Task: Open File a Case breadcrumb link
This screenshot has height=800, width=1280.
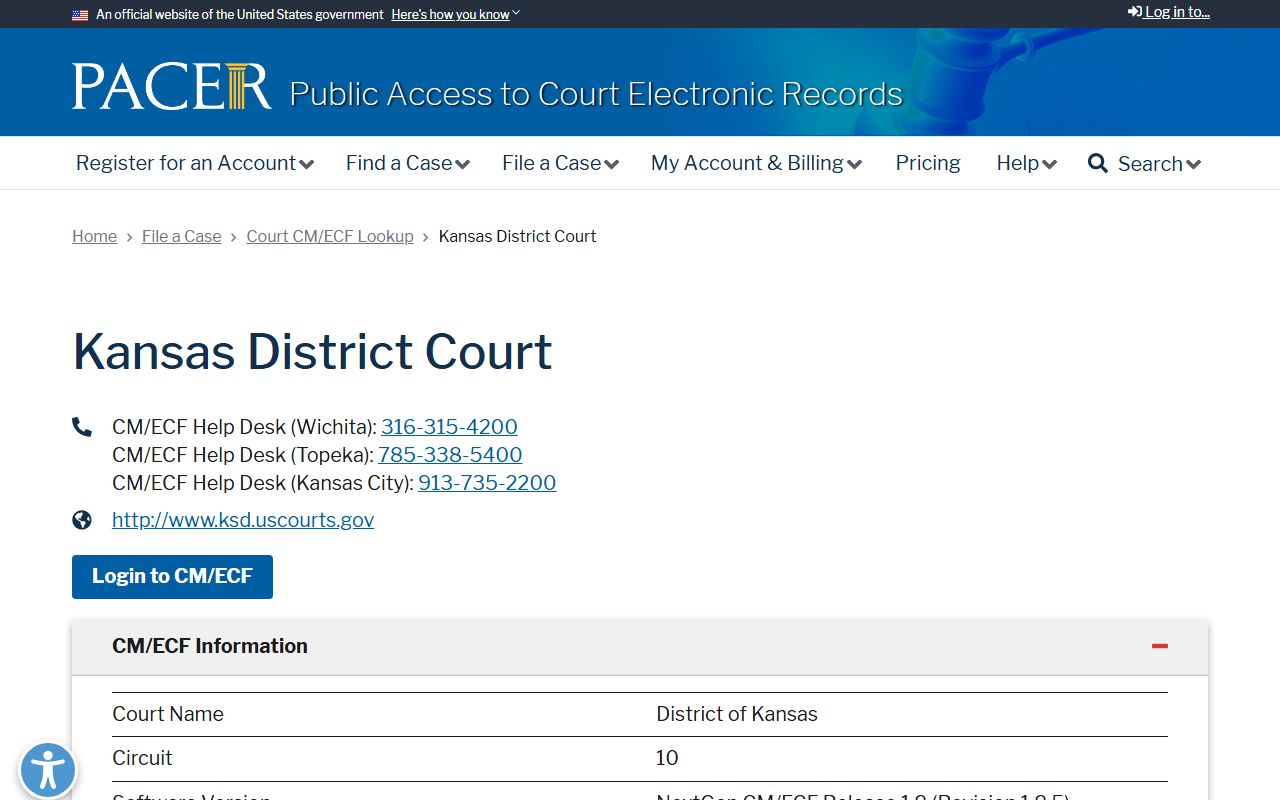Action: pos(182,236)
